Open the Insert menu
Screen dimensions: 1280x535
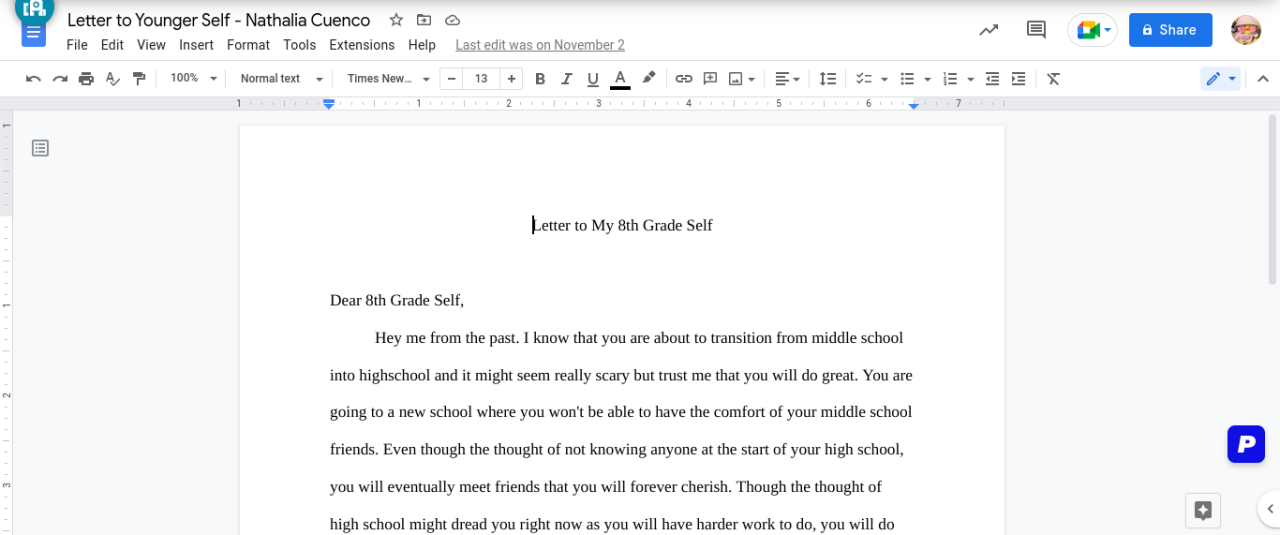coord(196,45)
